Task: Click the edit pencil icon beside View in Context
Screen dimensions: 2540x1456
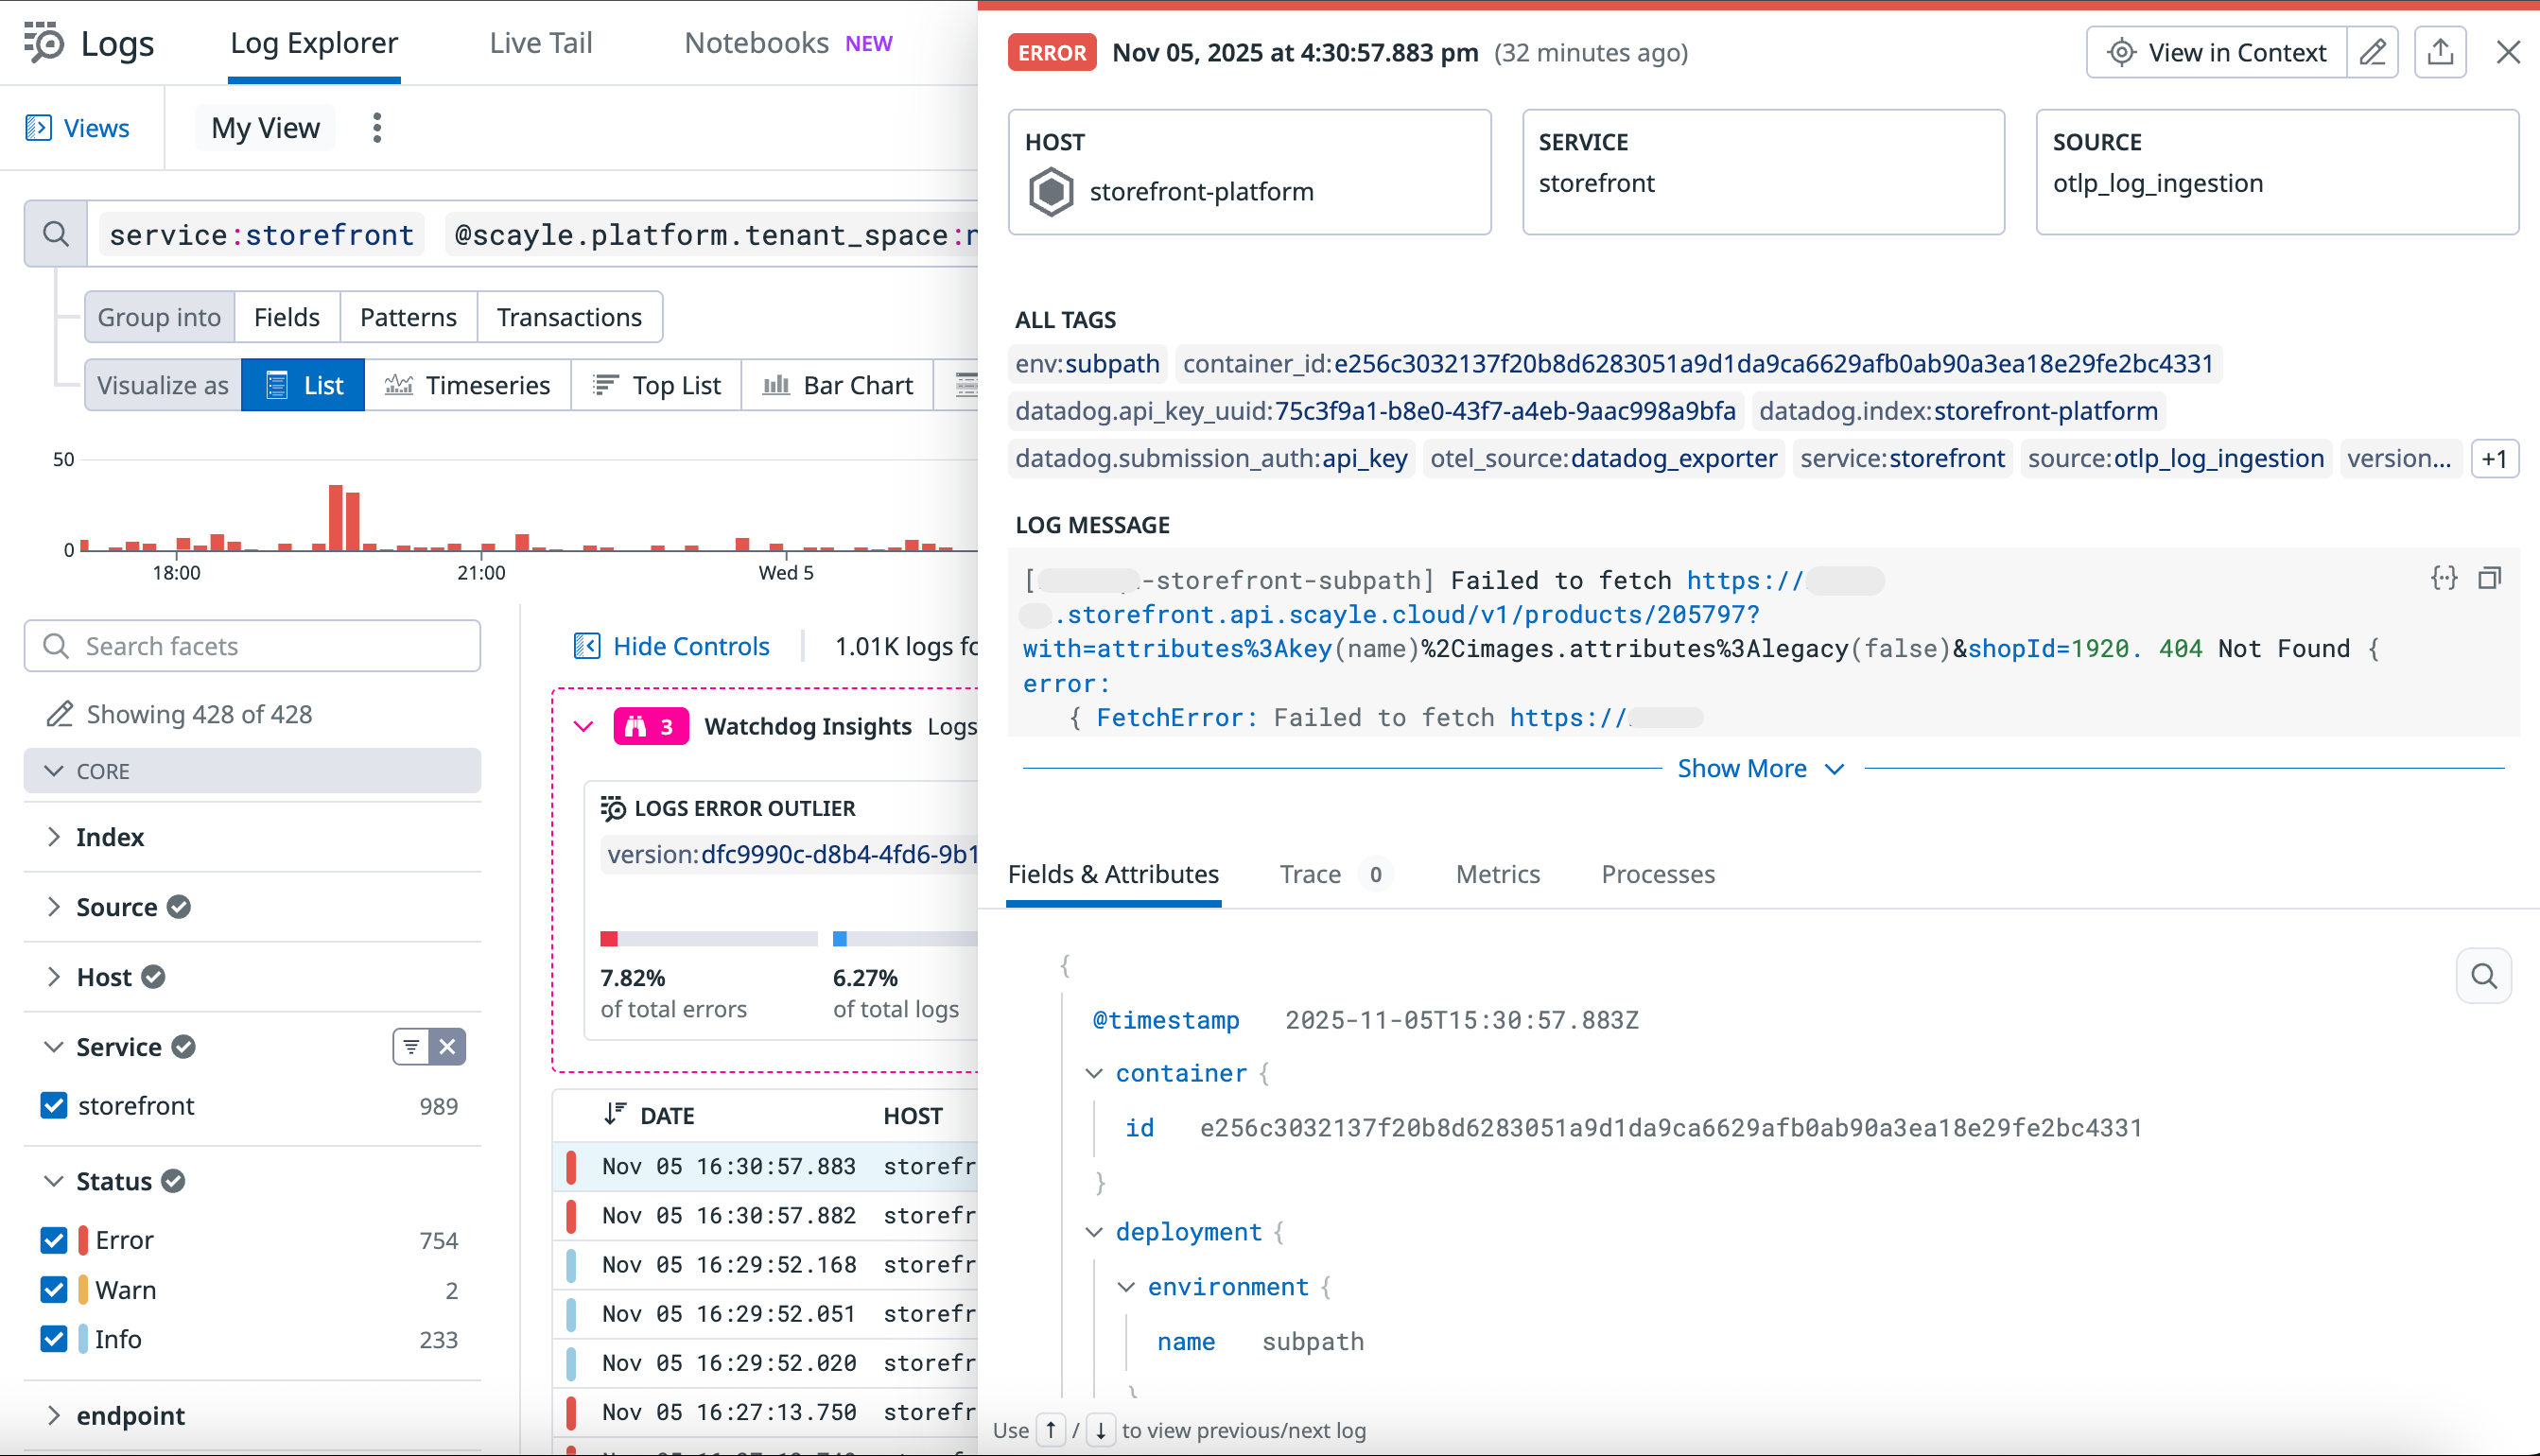Action: [x=2372, y=52]
